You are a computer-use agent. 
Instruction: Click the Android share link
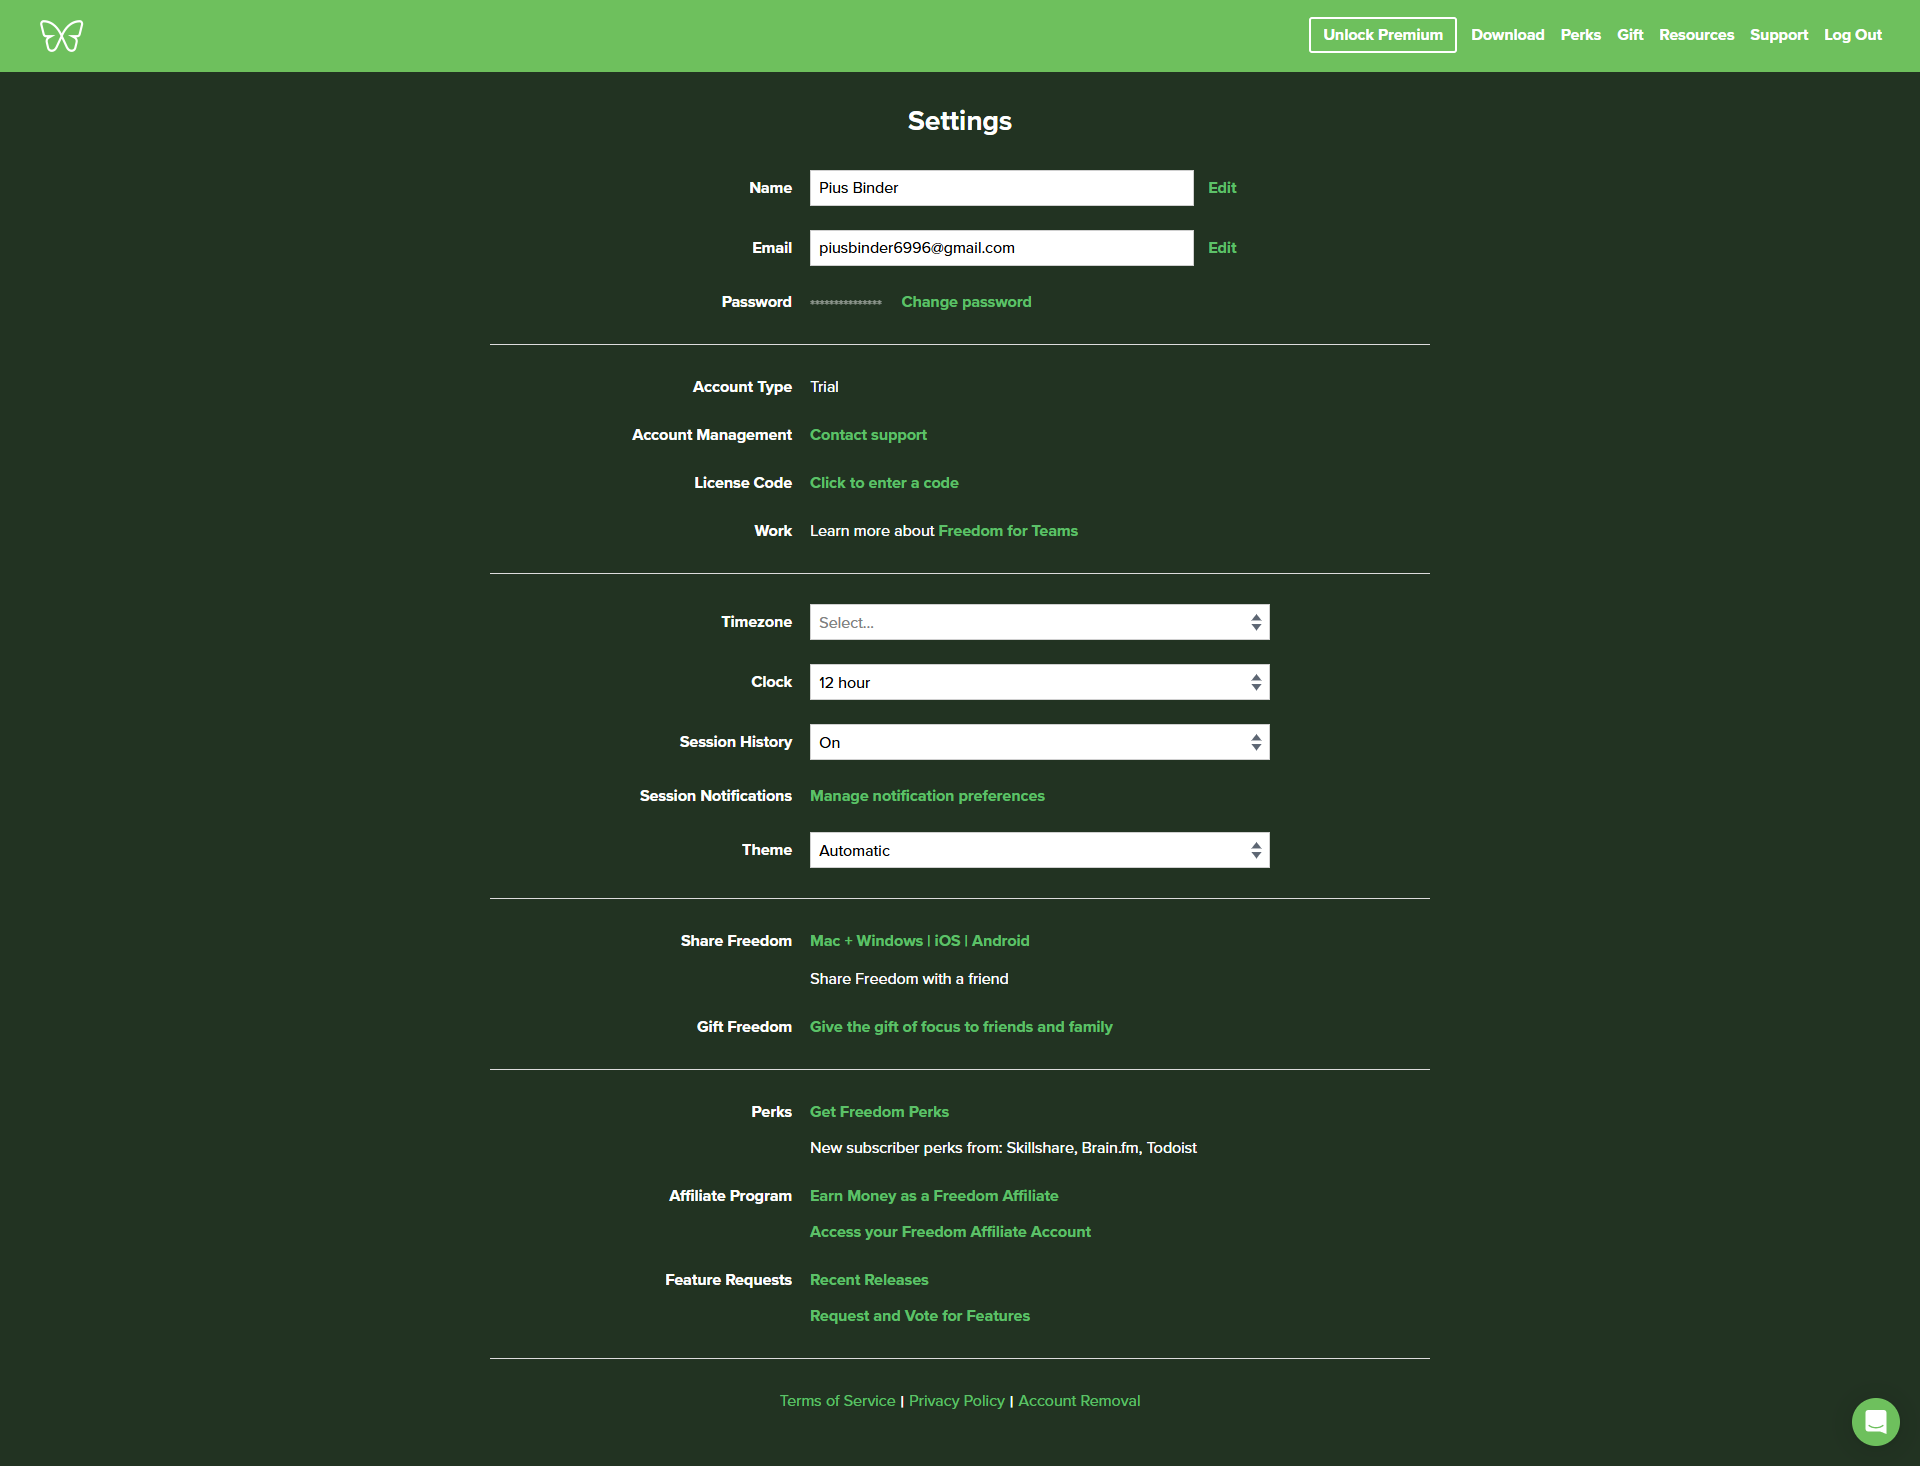1000,941
